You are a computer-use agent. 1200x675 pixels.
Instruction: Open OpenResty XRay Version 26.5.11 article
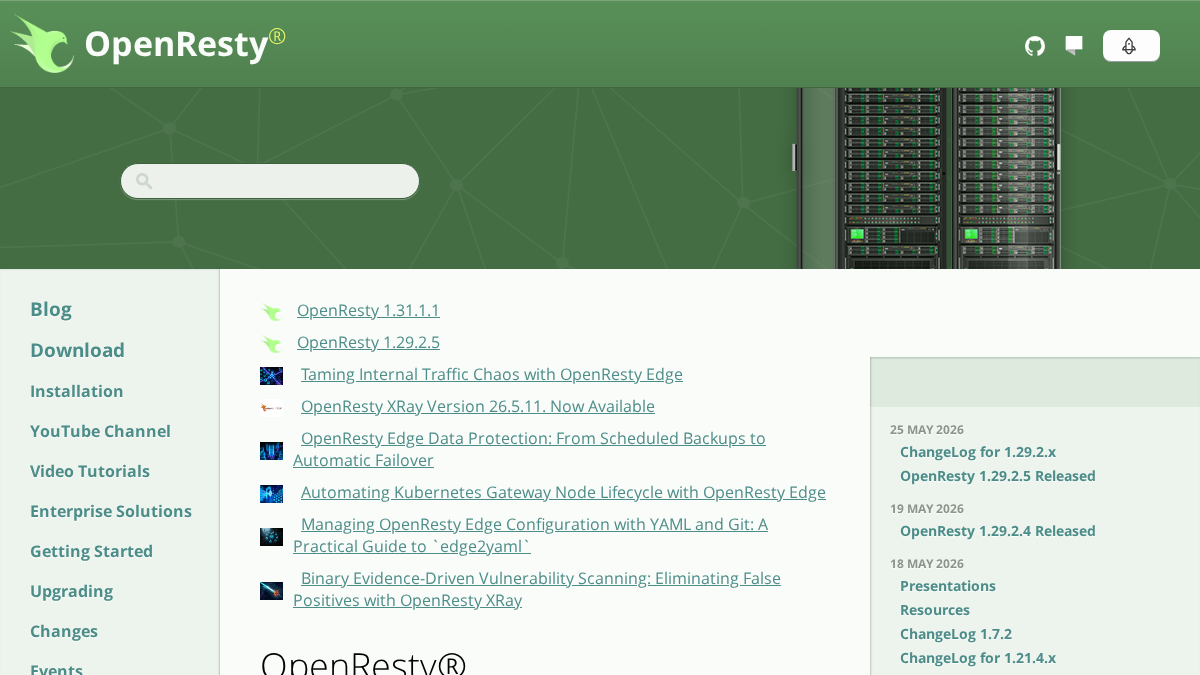point(478,406)
